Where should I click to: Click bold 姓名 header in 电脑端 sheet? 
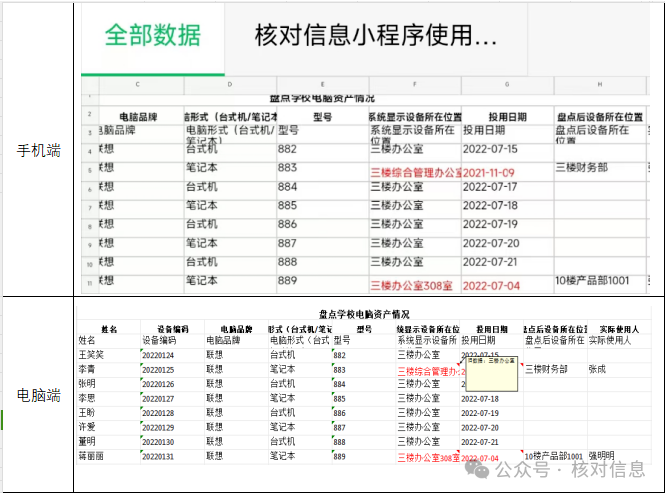[109, 329]
